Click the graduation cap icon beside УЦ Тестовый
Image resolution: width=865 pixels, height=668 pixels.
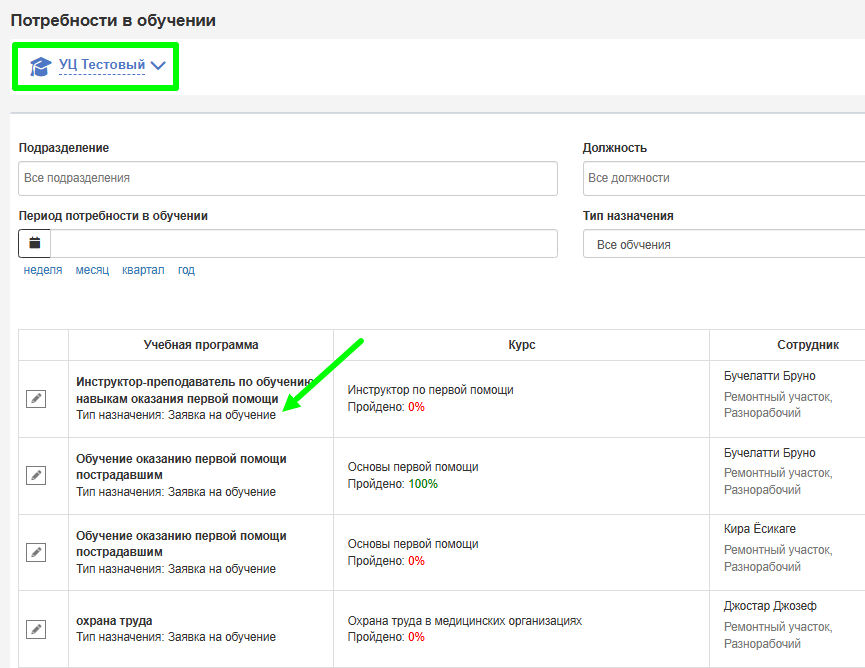pos(40,66)
